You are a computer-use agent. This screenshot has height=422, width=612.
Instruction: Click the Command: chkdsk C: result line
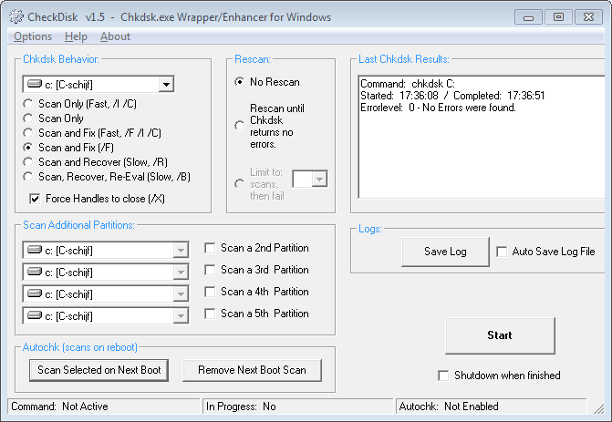point(407,84)
